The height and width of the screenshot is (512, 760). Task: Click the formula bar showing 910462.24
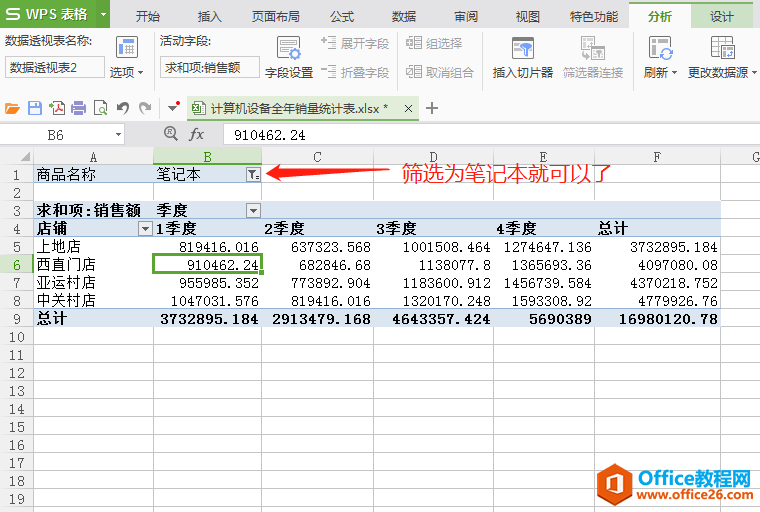491,134
